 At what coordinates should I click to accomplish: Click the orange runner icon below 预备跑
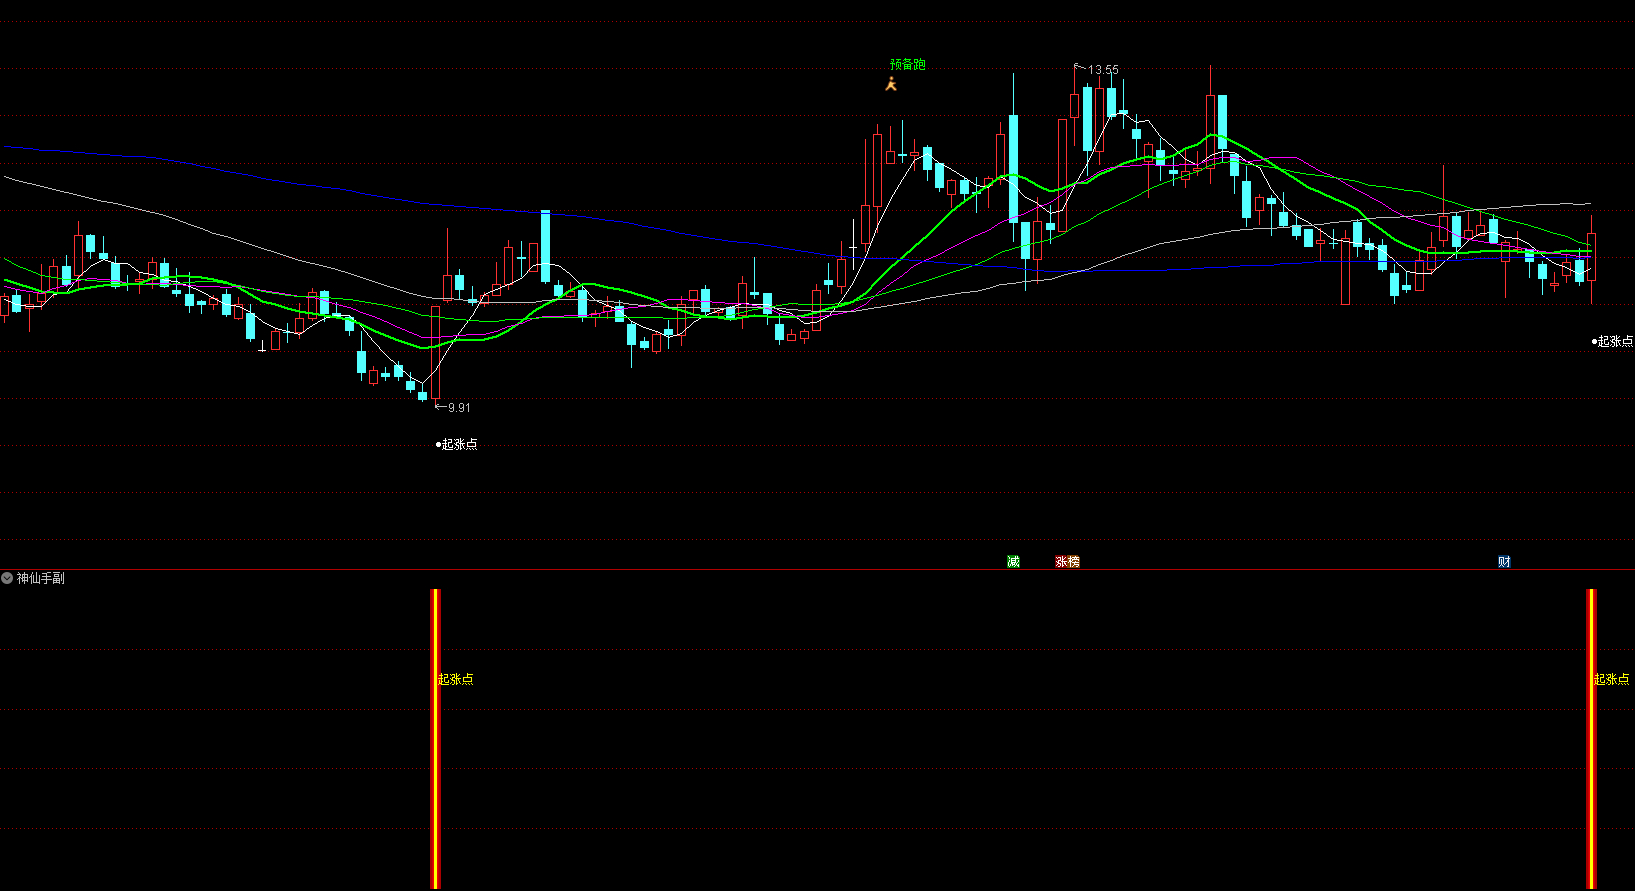point(891,84)
